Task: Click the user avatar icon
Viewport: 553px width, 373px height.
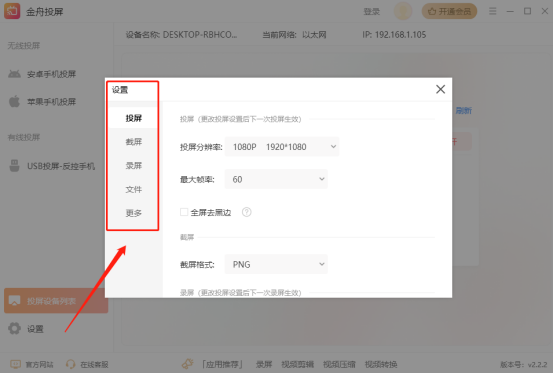Action: tap(403, 11)
